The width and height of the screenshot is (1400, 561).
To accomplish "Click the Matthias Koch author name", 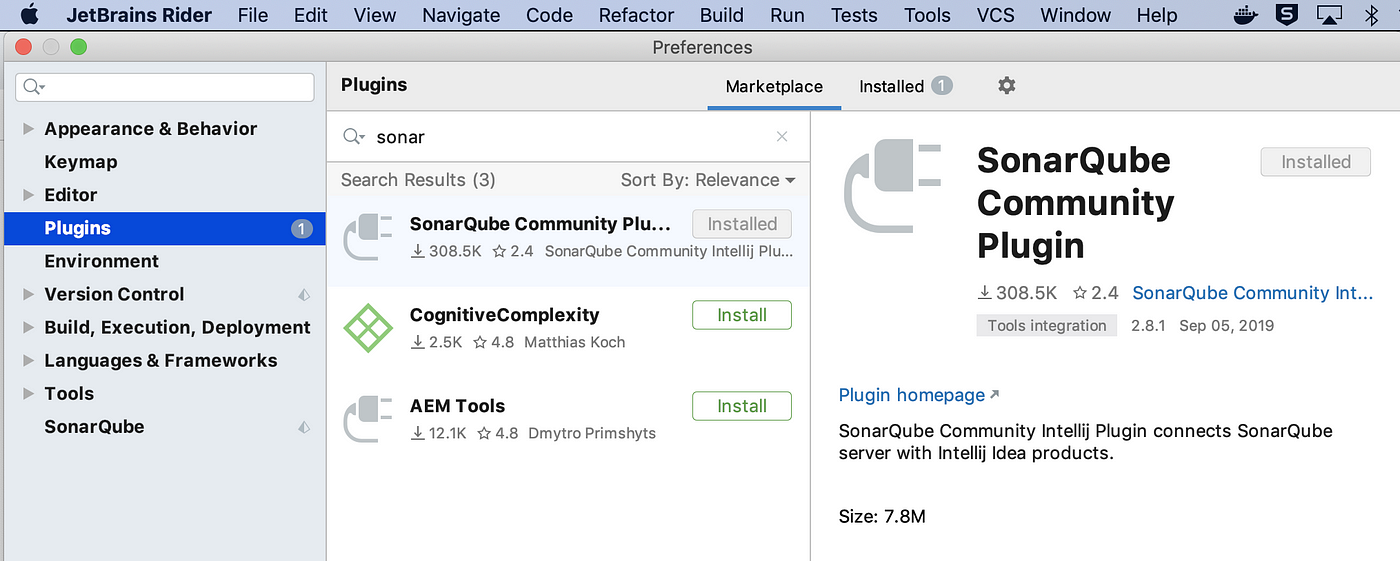I will point(575,342).
